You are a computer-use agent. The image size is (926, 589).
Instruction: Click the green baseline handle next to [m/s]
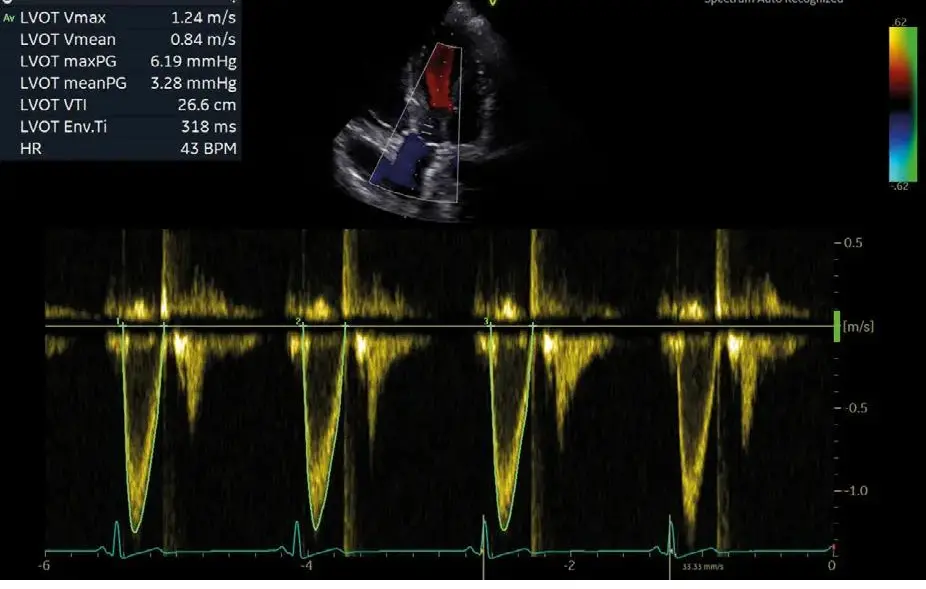[838, 326]
